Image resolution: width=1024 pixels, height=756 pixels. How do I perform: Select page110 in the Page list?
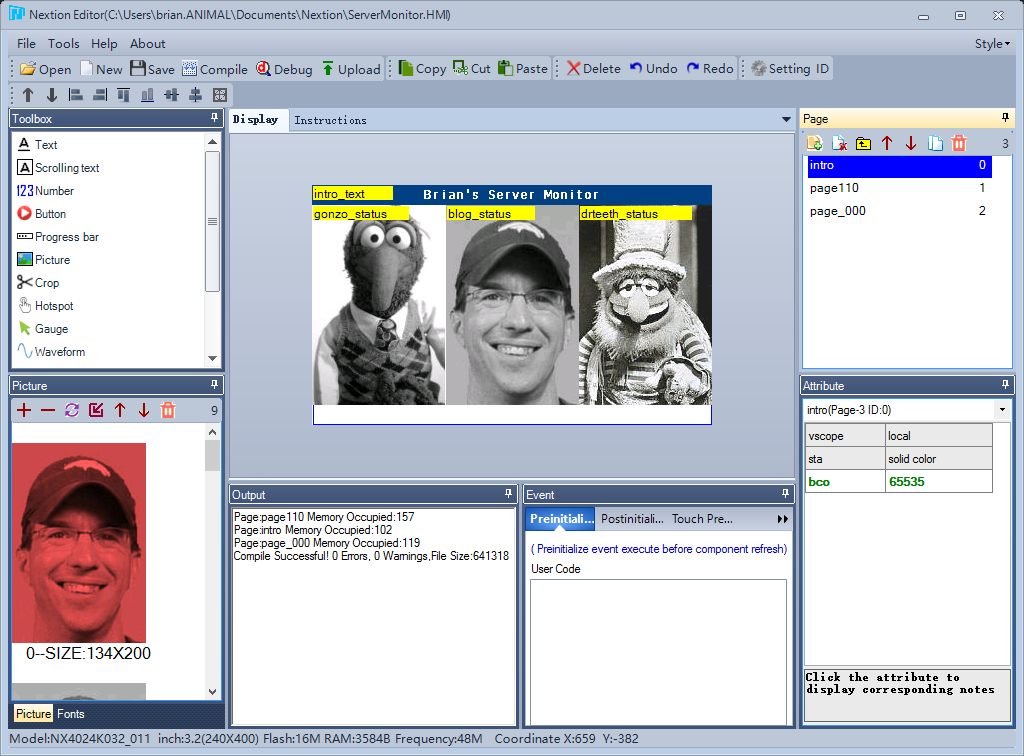tap(899, 188)
